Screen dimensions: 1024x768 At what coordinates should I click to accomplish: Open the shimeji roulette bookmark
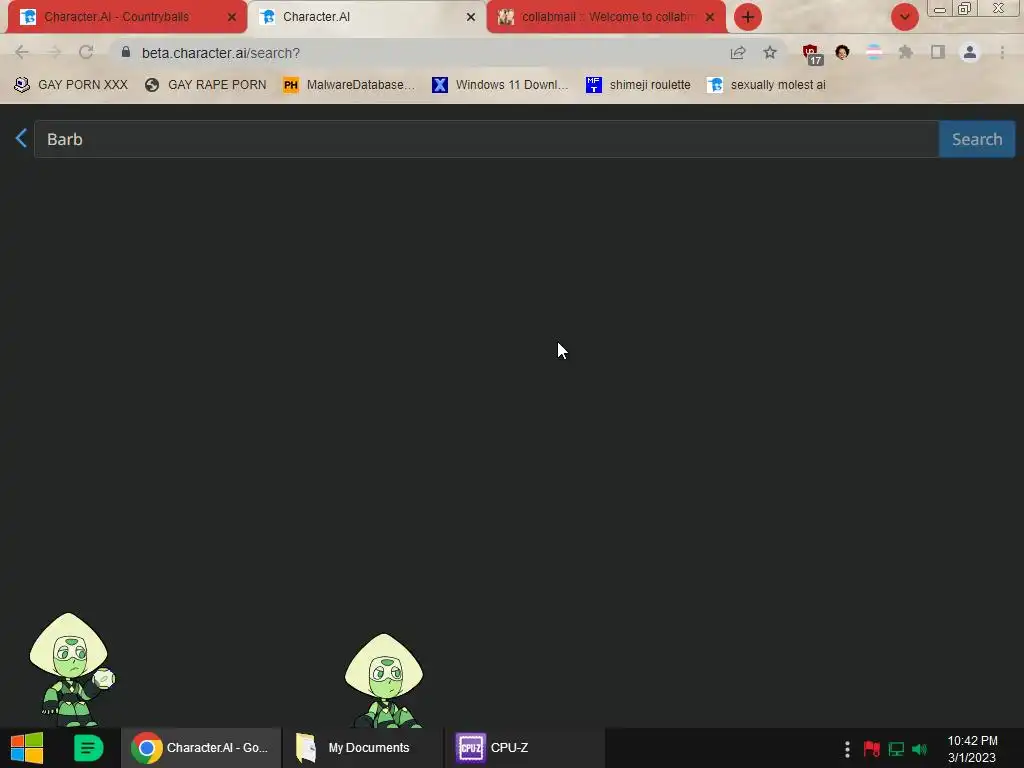coord(638,85)
